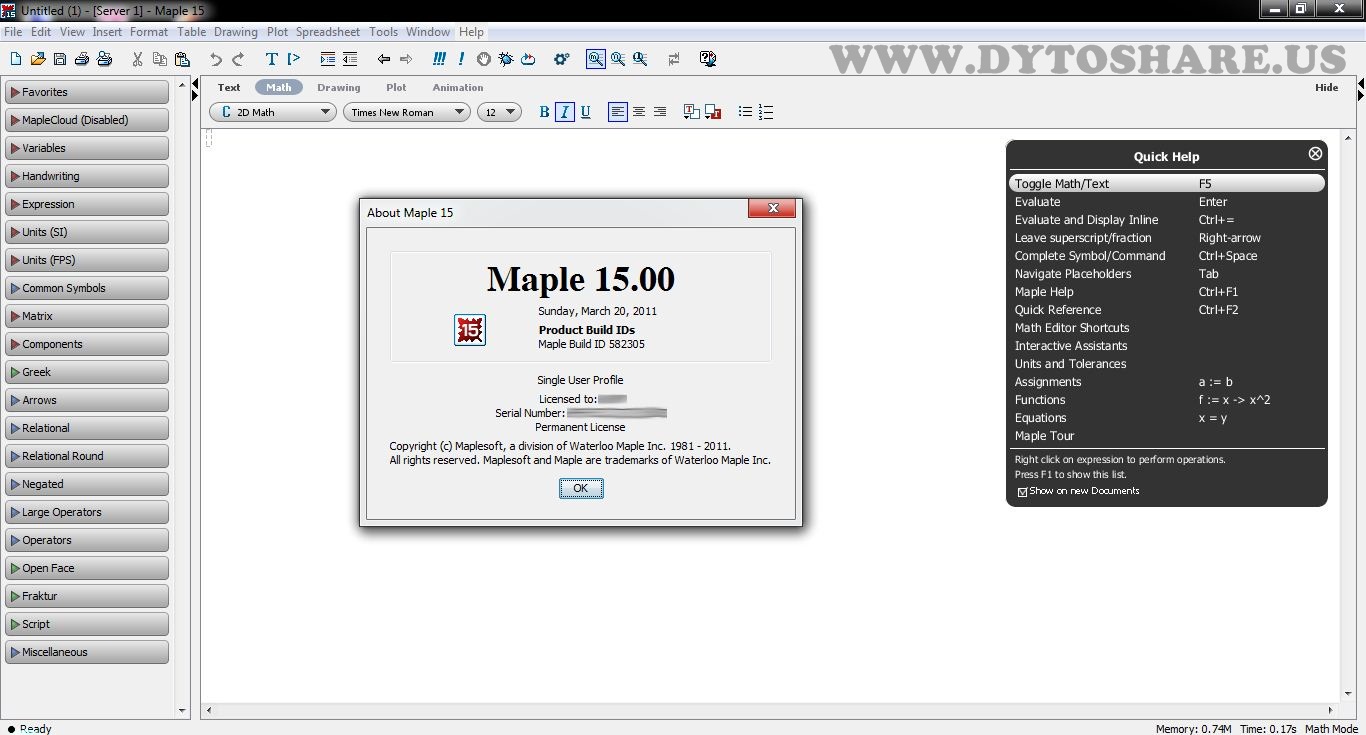
Task: Click the open file folder icon
Action: [38, 59]
